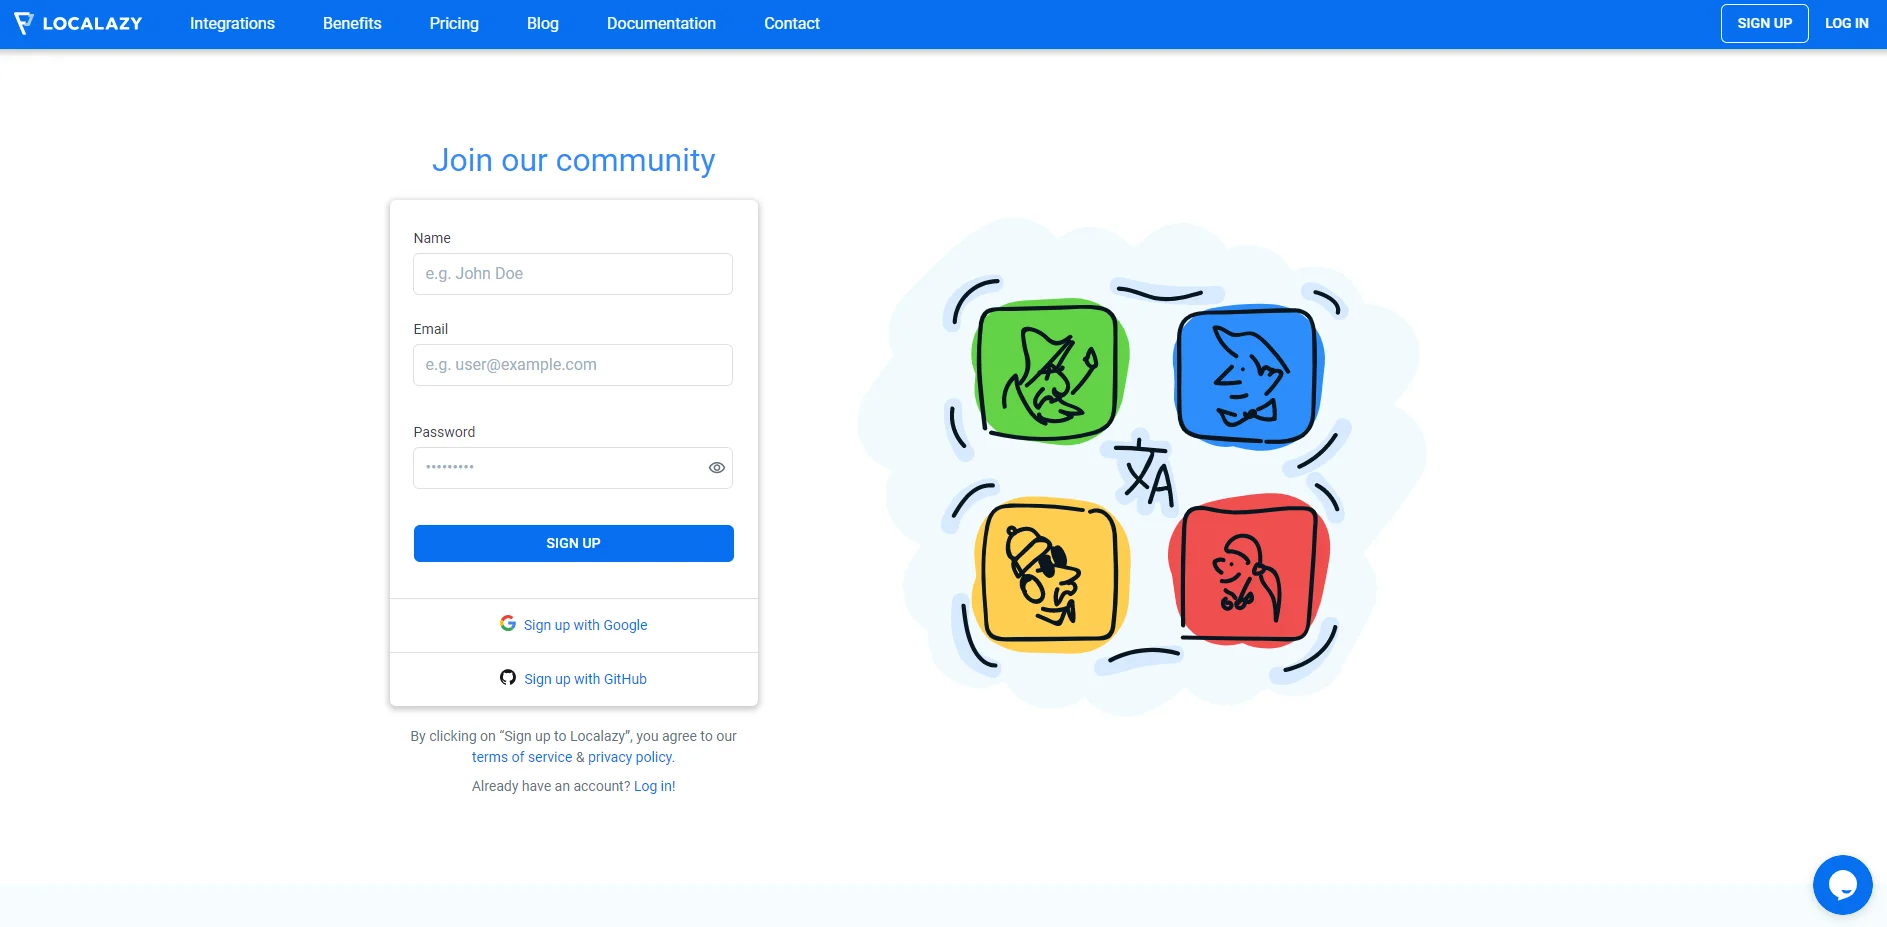Viewport: 1887px width, 927px height.
Task: Click the GitHub octocat icon
Action: pos(508,678)
